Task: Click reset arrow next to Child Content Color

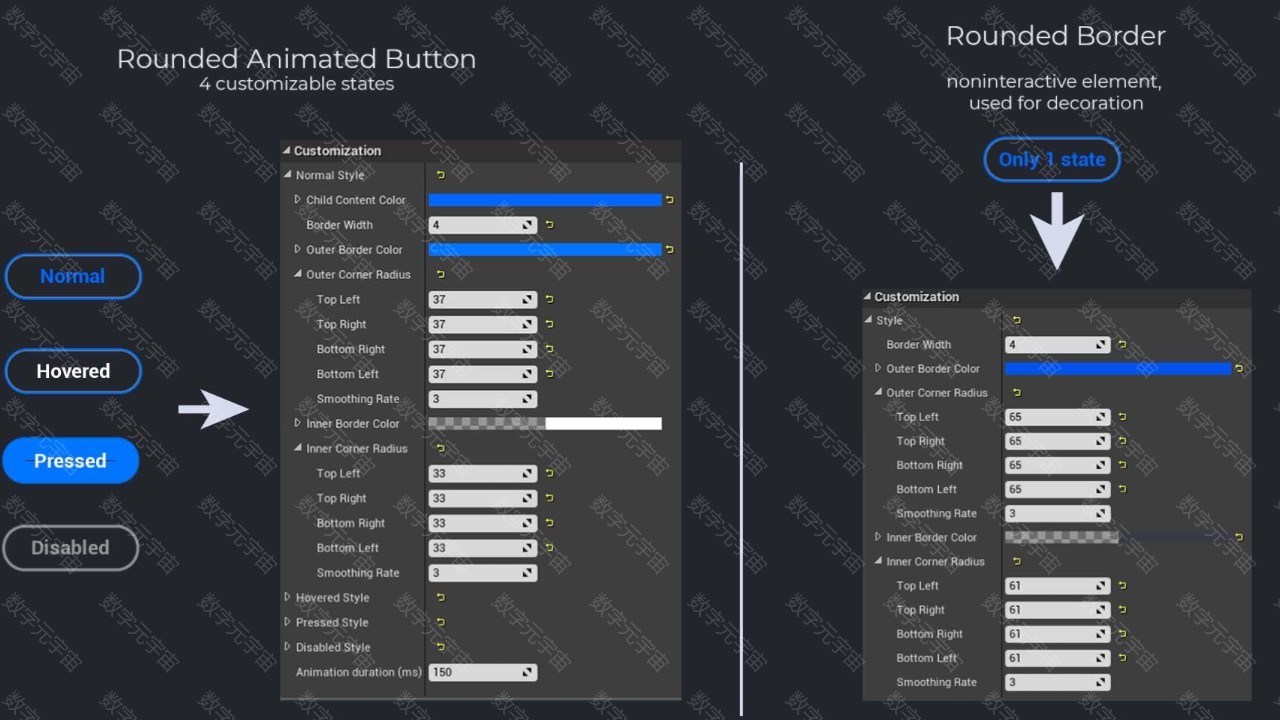Action: coord(669,200)
